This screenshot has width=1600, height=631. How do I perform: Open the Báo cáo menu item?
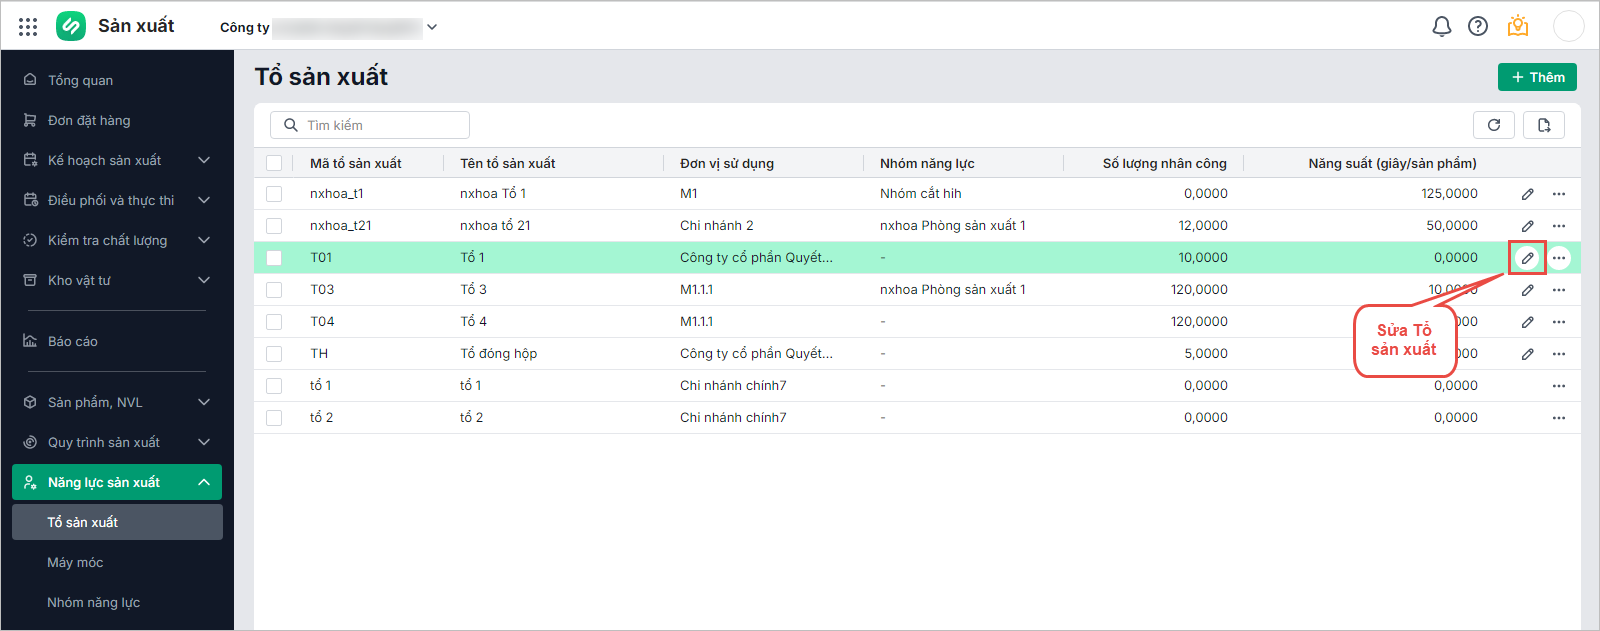[73, 341]
